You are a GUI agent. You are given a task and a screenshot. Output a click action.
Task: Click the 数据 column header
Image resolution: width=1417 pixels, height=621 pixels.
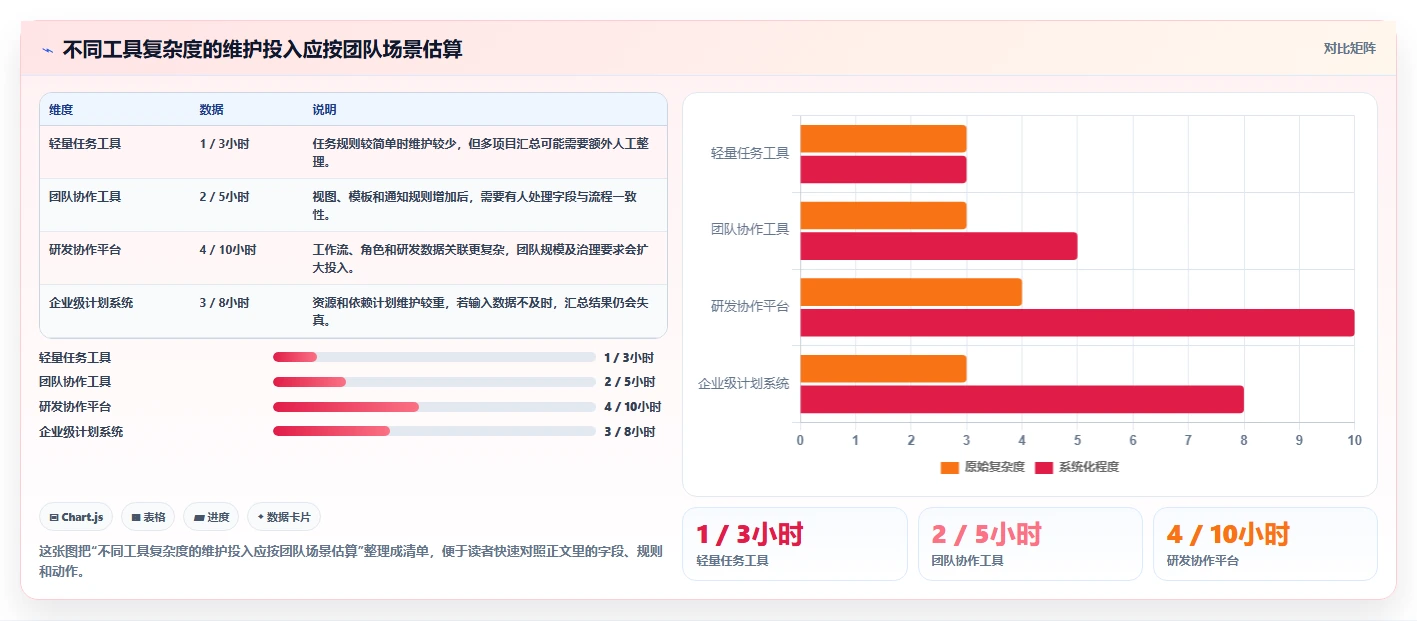(x=212, y=109)
